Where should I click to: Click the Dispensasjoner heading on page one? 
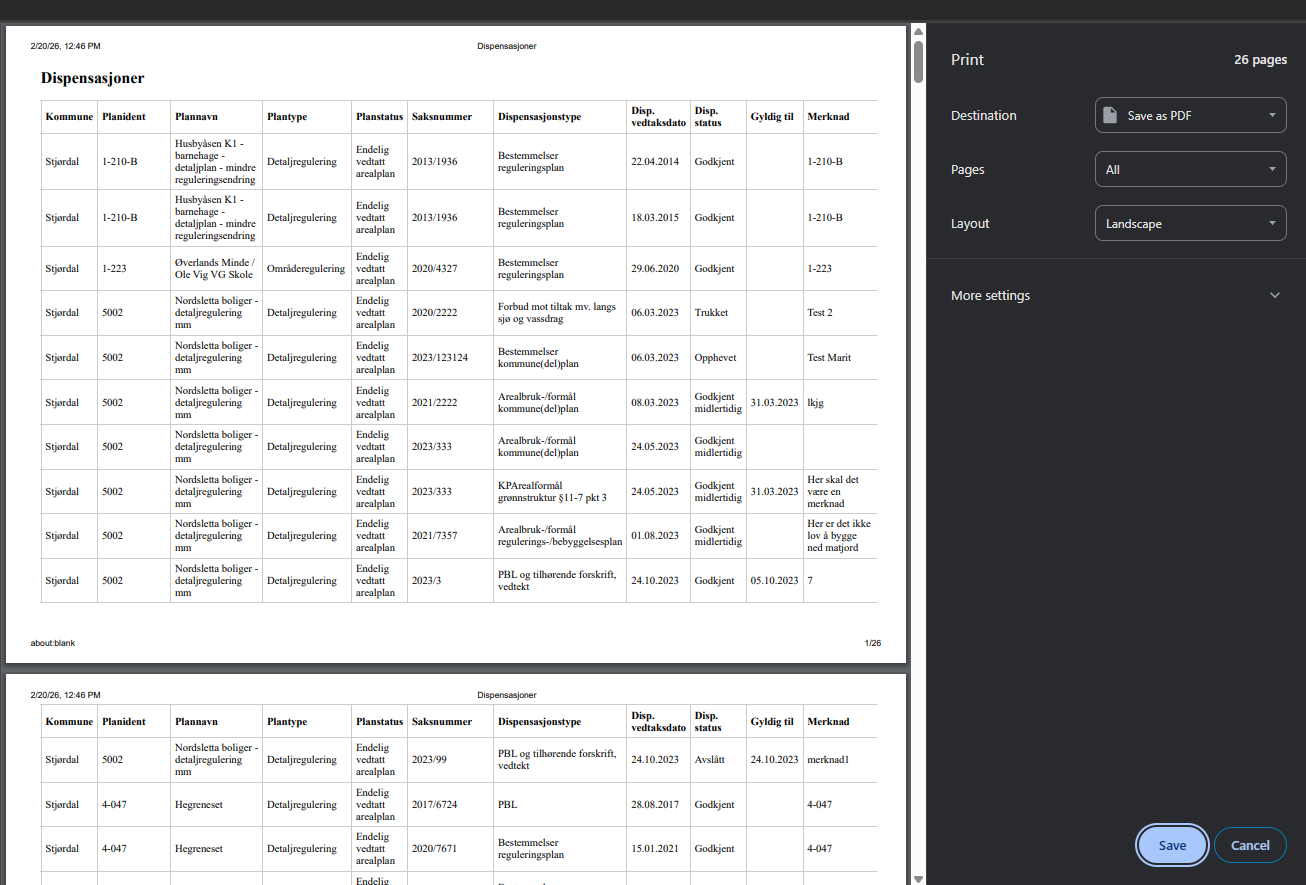click(x=92, y=78)
